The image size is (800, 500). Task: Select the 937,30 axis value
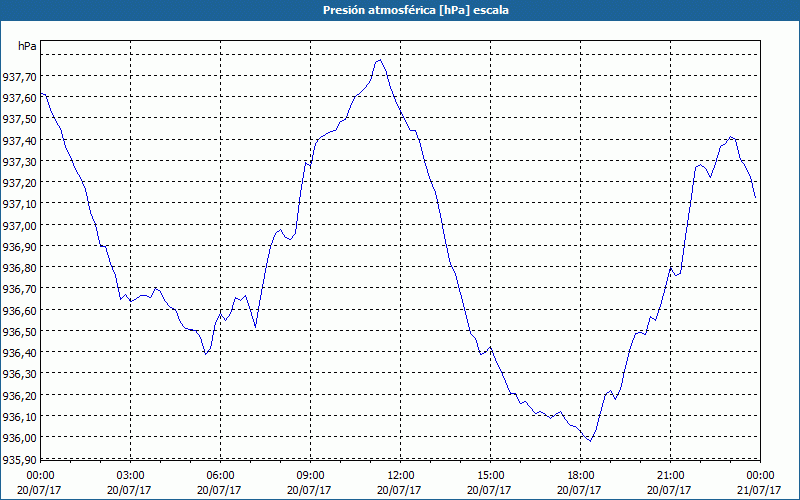point(19,162)
